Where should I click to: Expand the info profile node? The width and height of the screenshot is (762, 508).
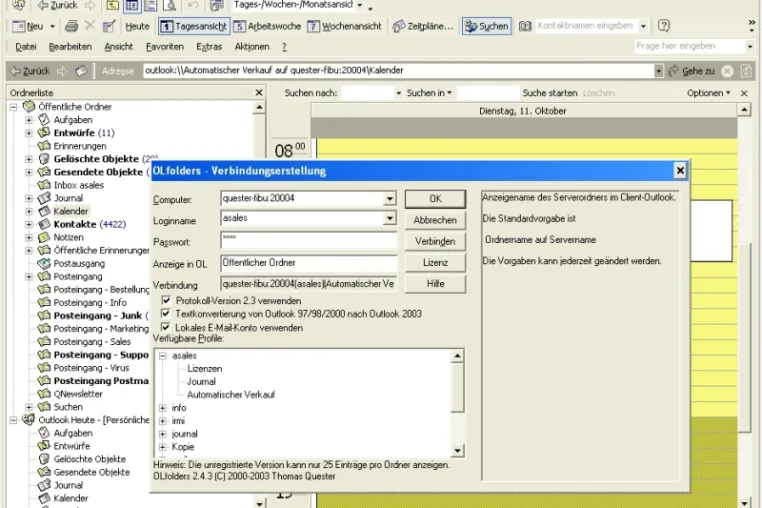click(163, 408)
